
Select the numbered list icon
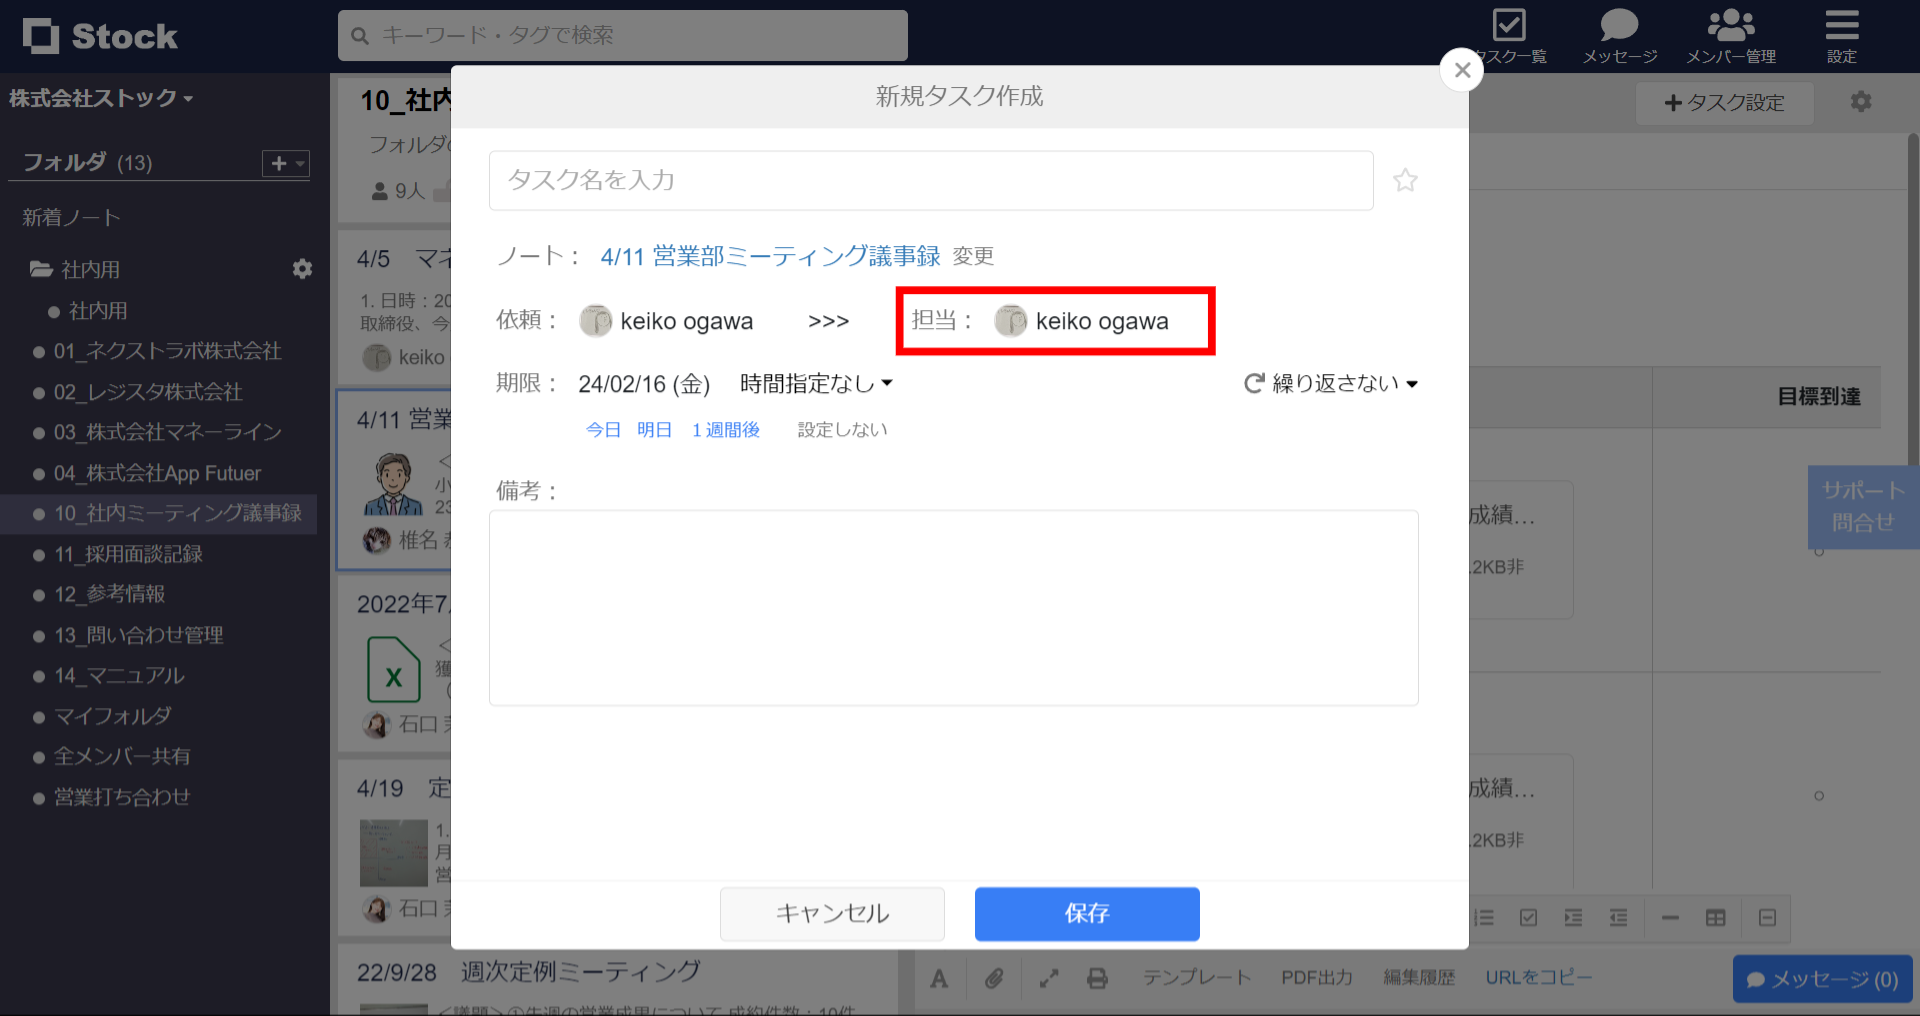coord(1484,917)
